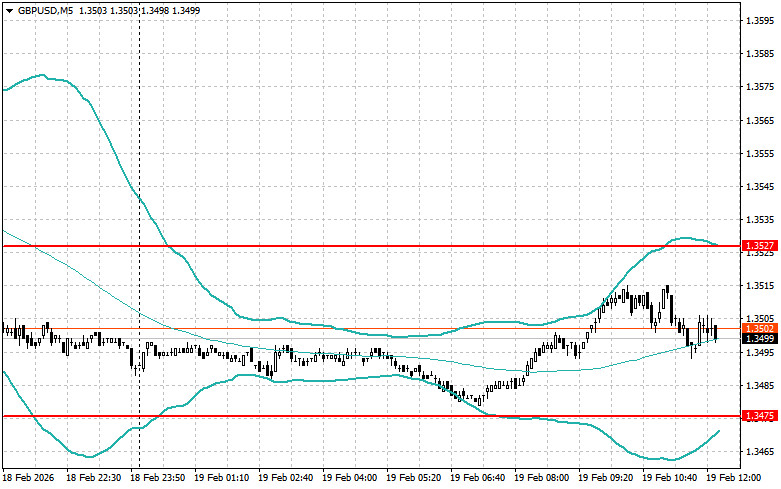Click the 1.3465 price scale value
This screenshot has height=489, width=781.
coord(760,452)
